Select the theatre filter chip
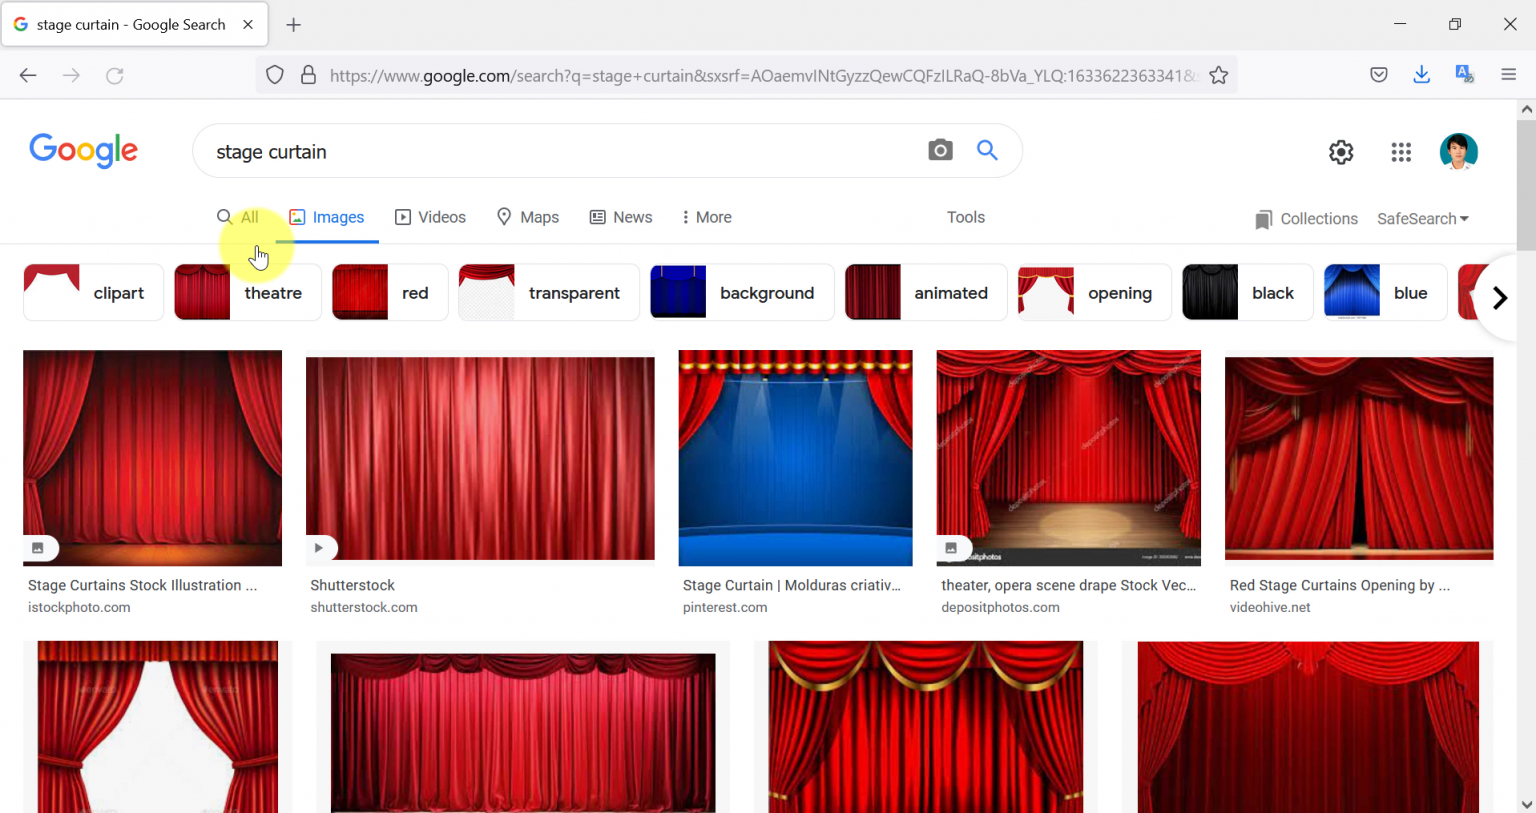Screen dimensions: 1536x813 [247, 292]
